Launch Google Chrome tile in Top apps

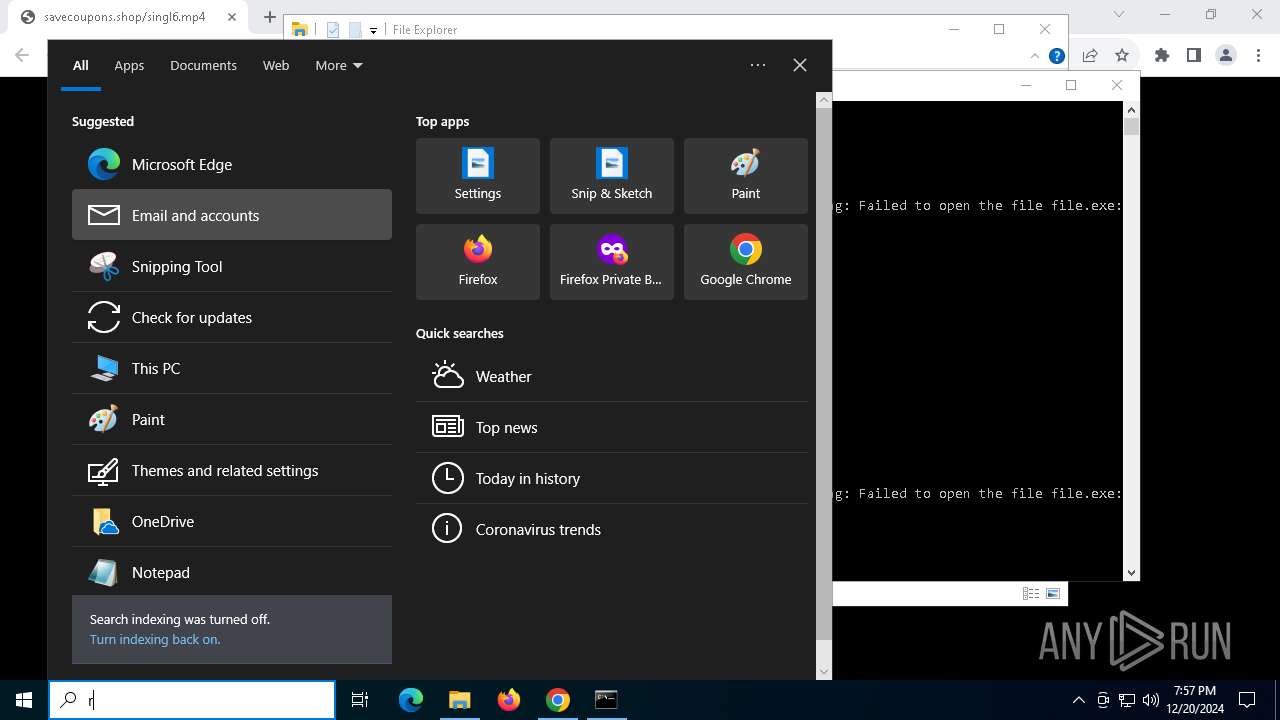click(x=746, y=262)
